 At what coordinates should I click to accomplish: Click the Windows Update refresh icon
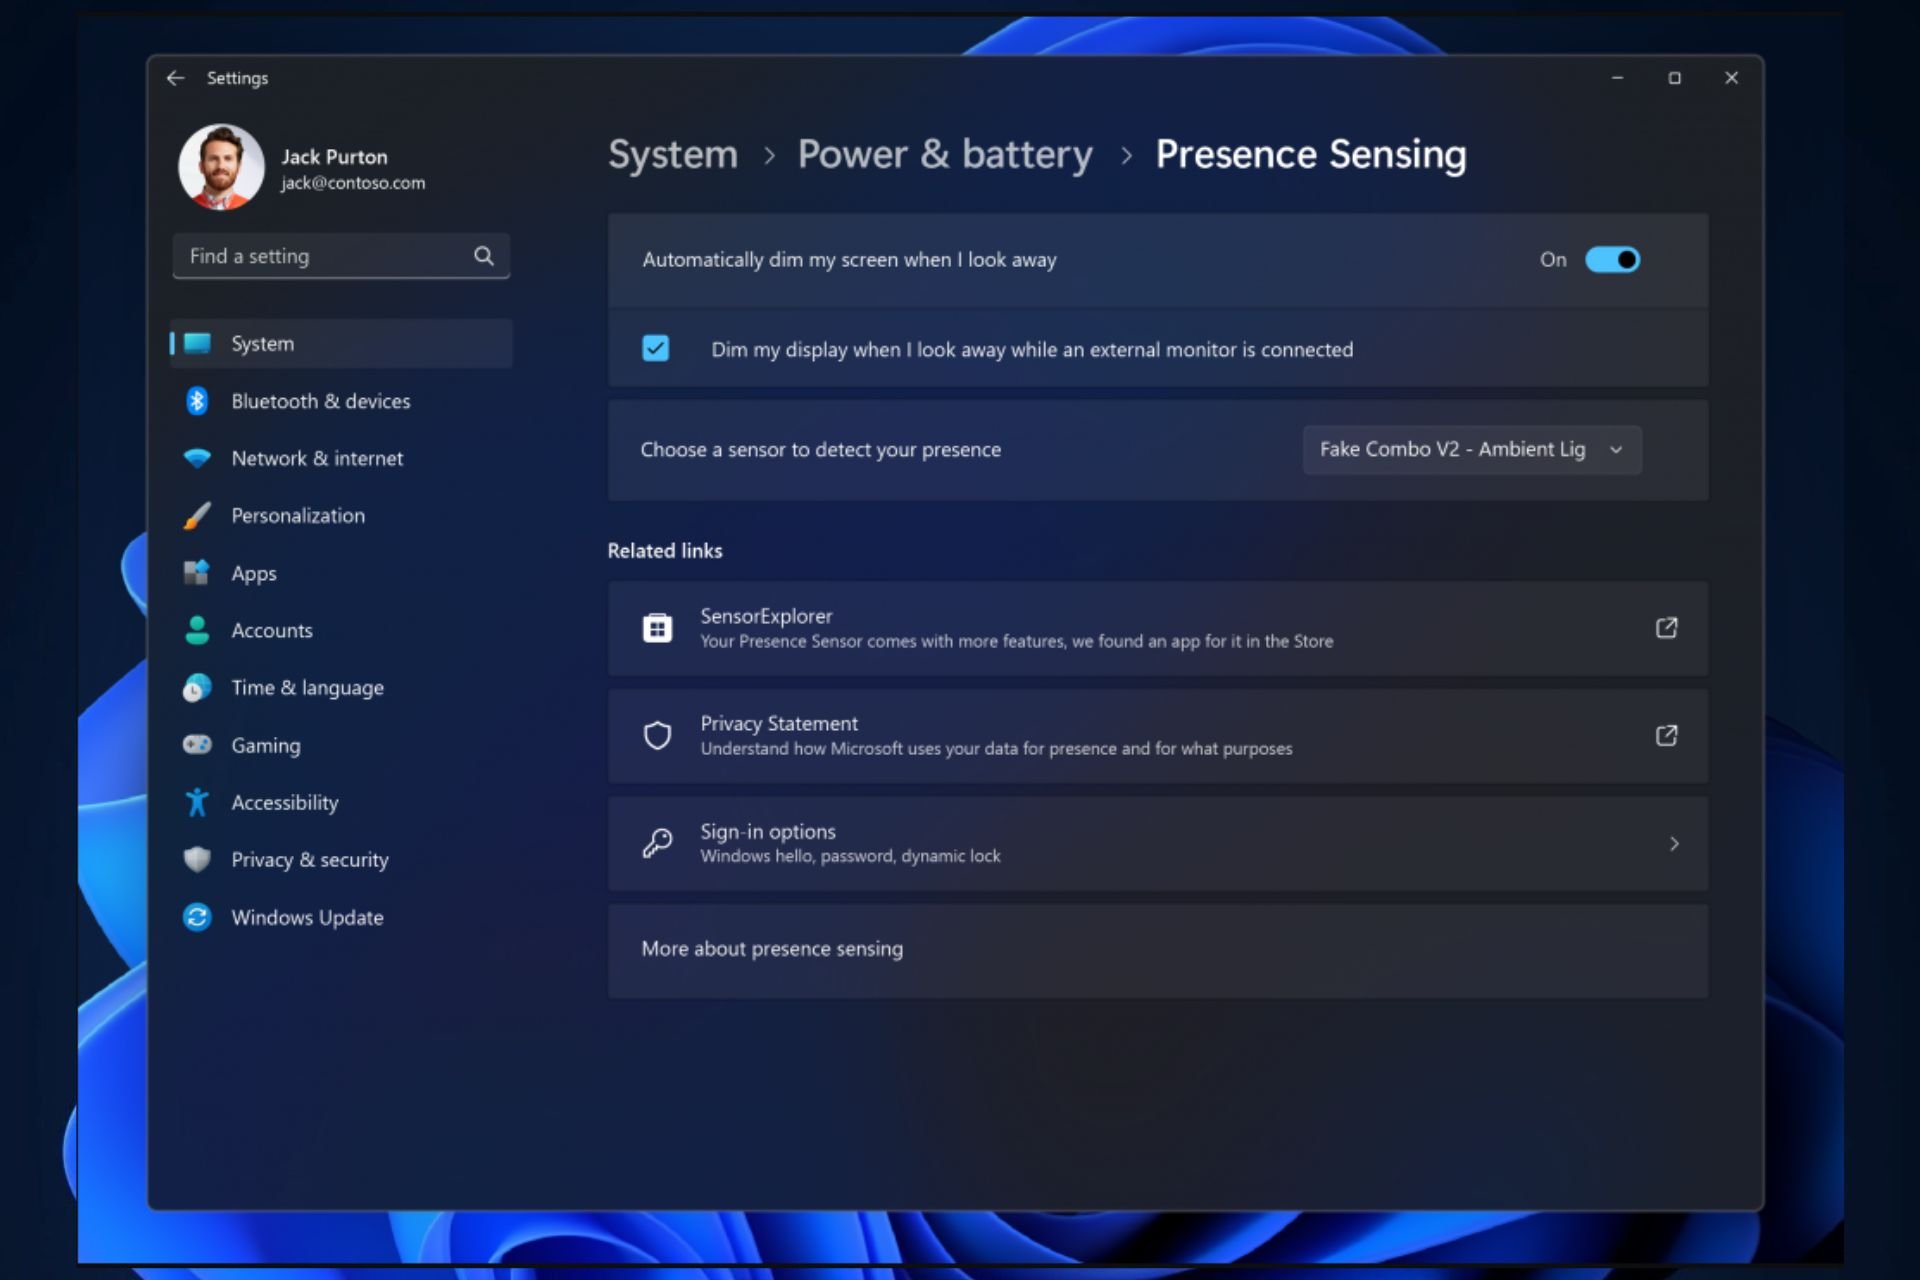pyautogui.click(x=196, y=917)
